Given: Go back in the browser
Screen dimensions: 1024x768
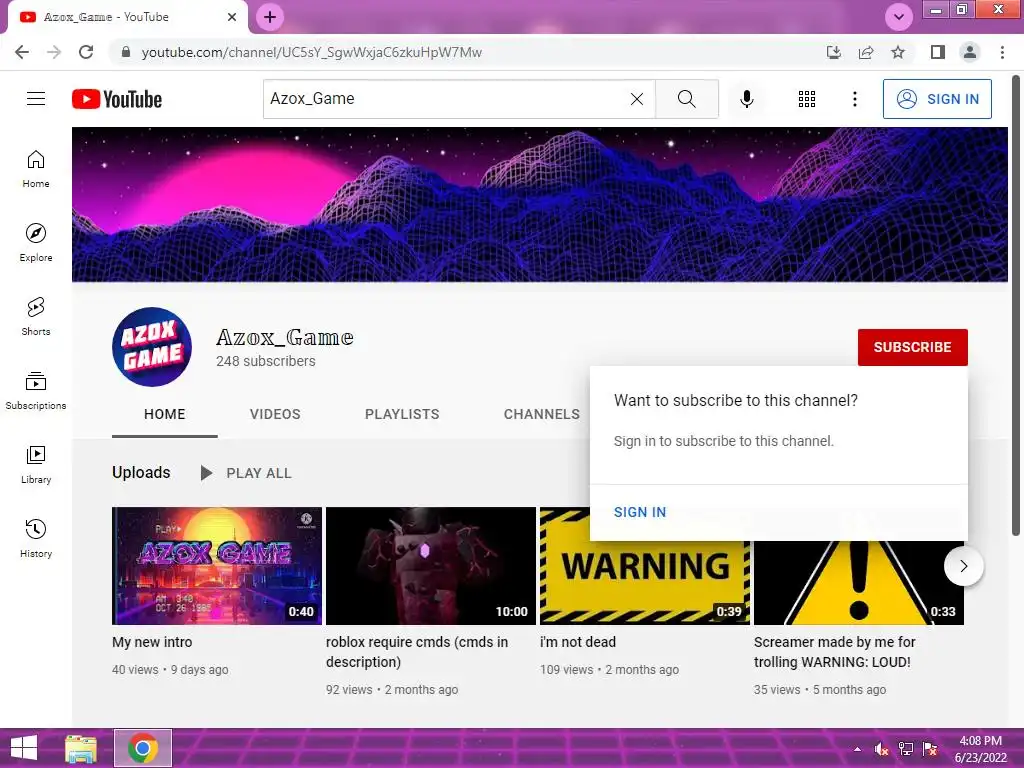Looking at the screenshot, I should pyautogui.click(x=22, y=52).
